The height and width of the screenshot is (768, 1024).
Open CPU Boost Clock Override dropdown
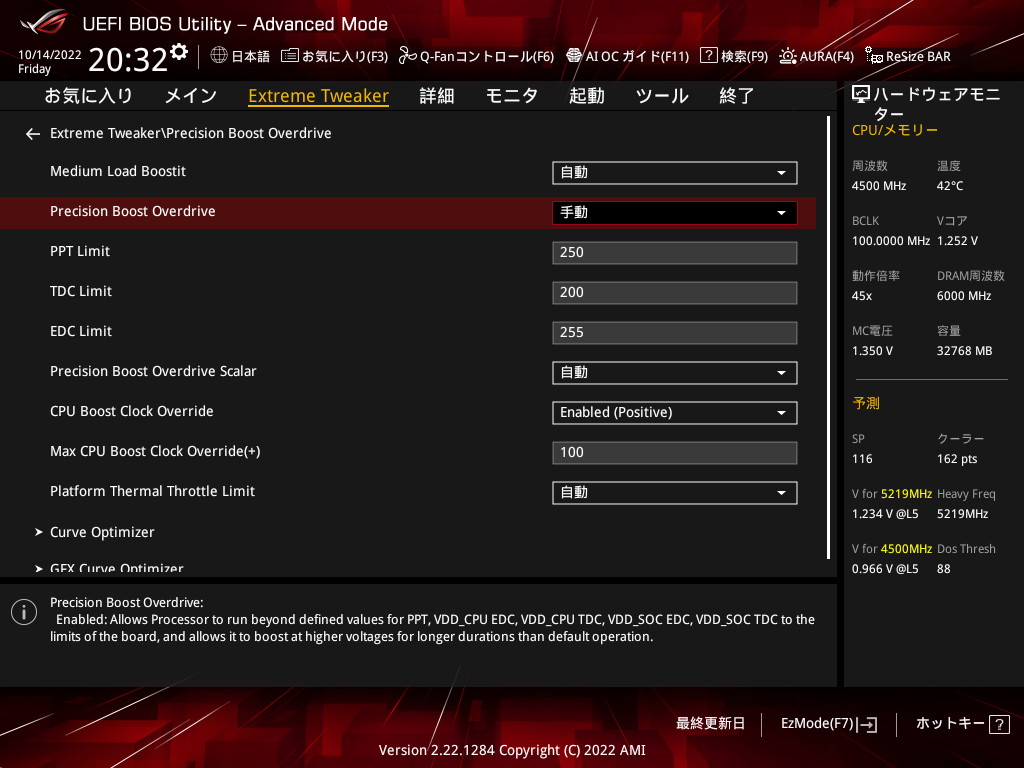tap(675, 413)
